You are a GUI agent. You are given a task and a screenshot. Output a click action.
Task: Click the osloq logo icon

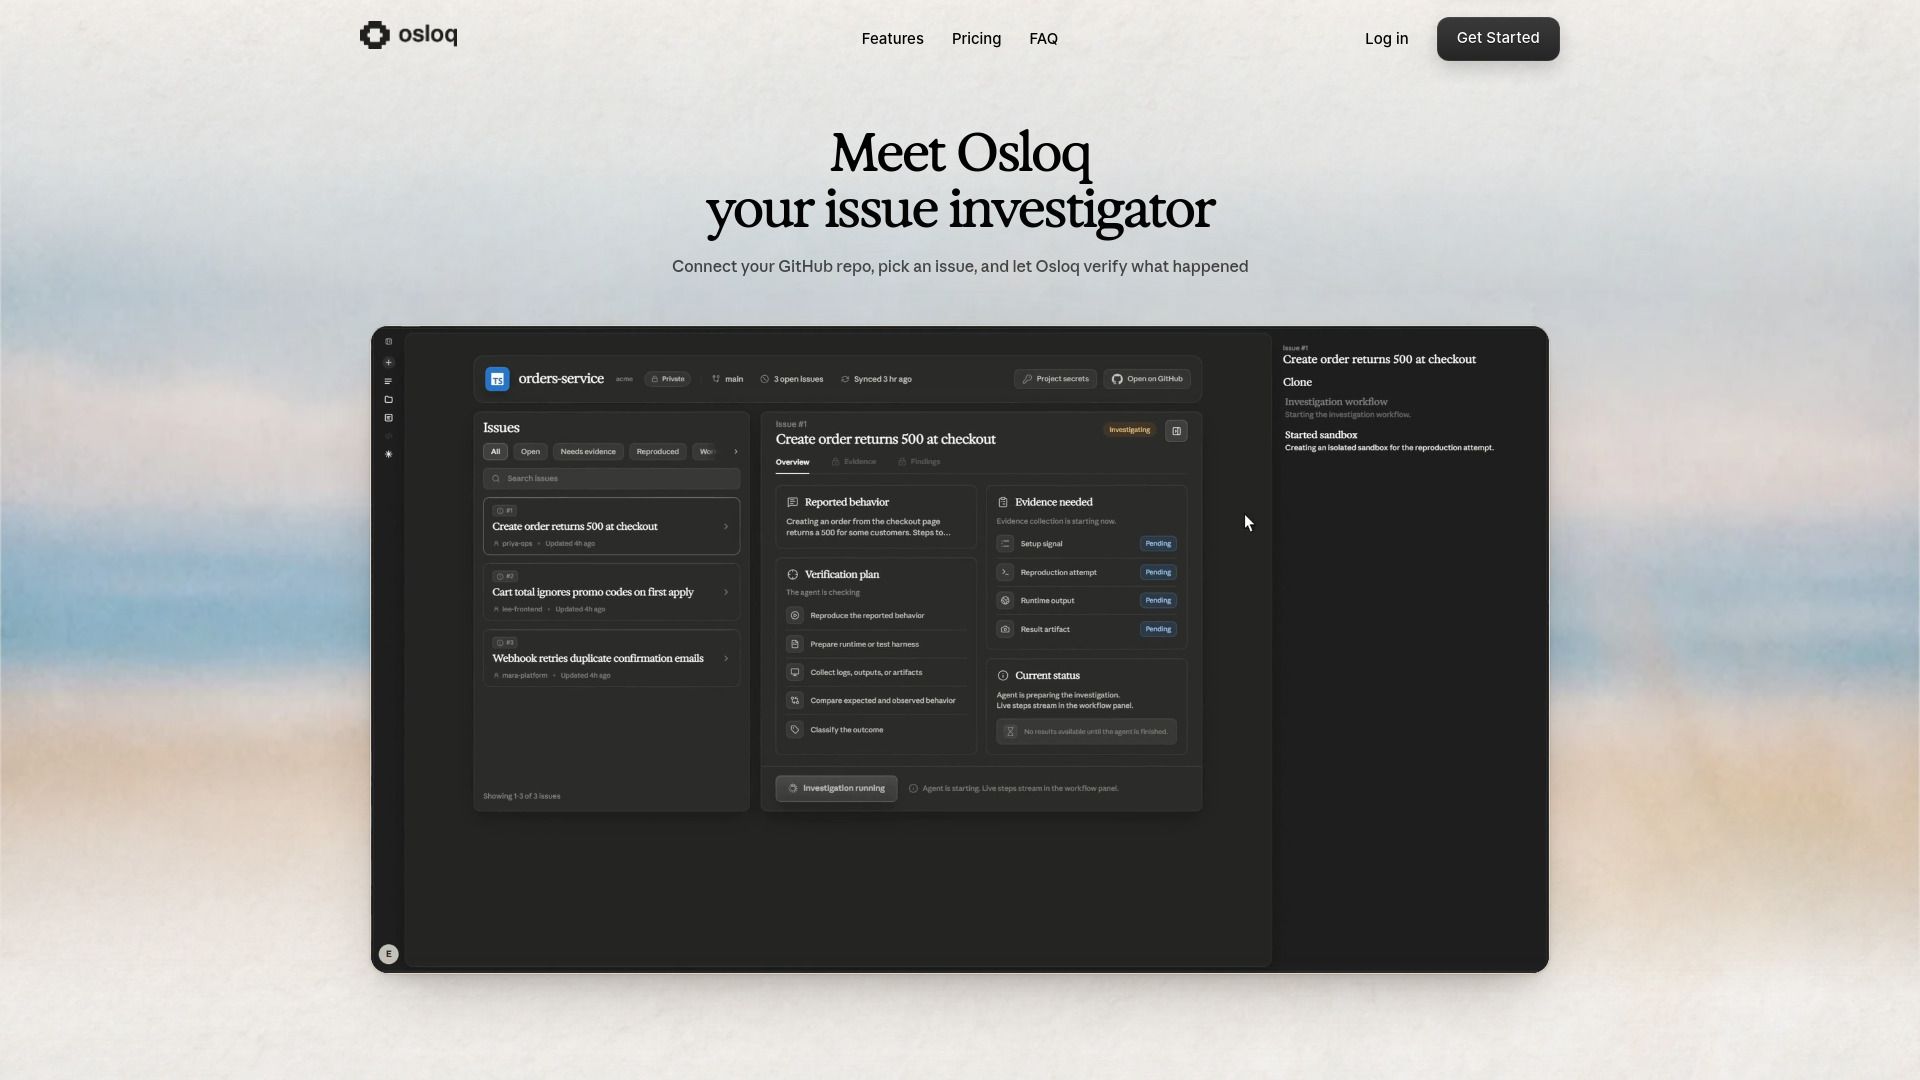(x=375, y=35)
